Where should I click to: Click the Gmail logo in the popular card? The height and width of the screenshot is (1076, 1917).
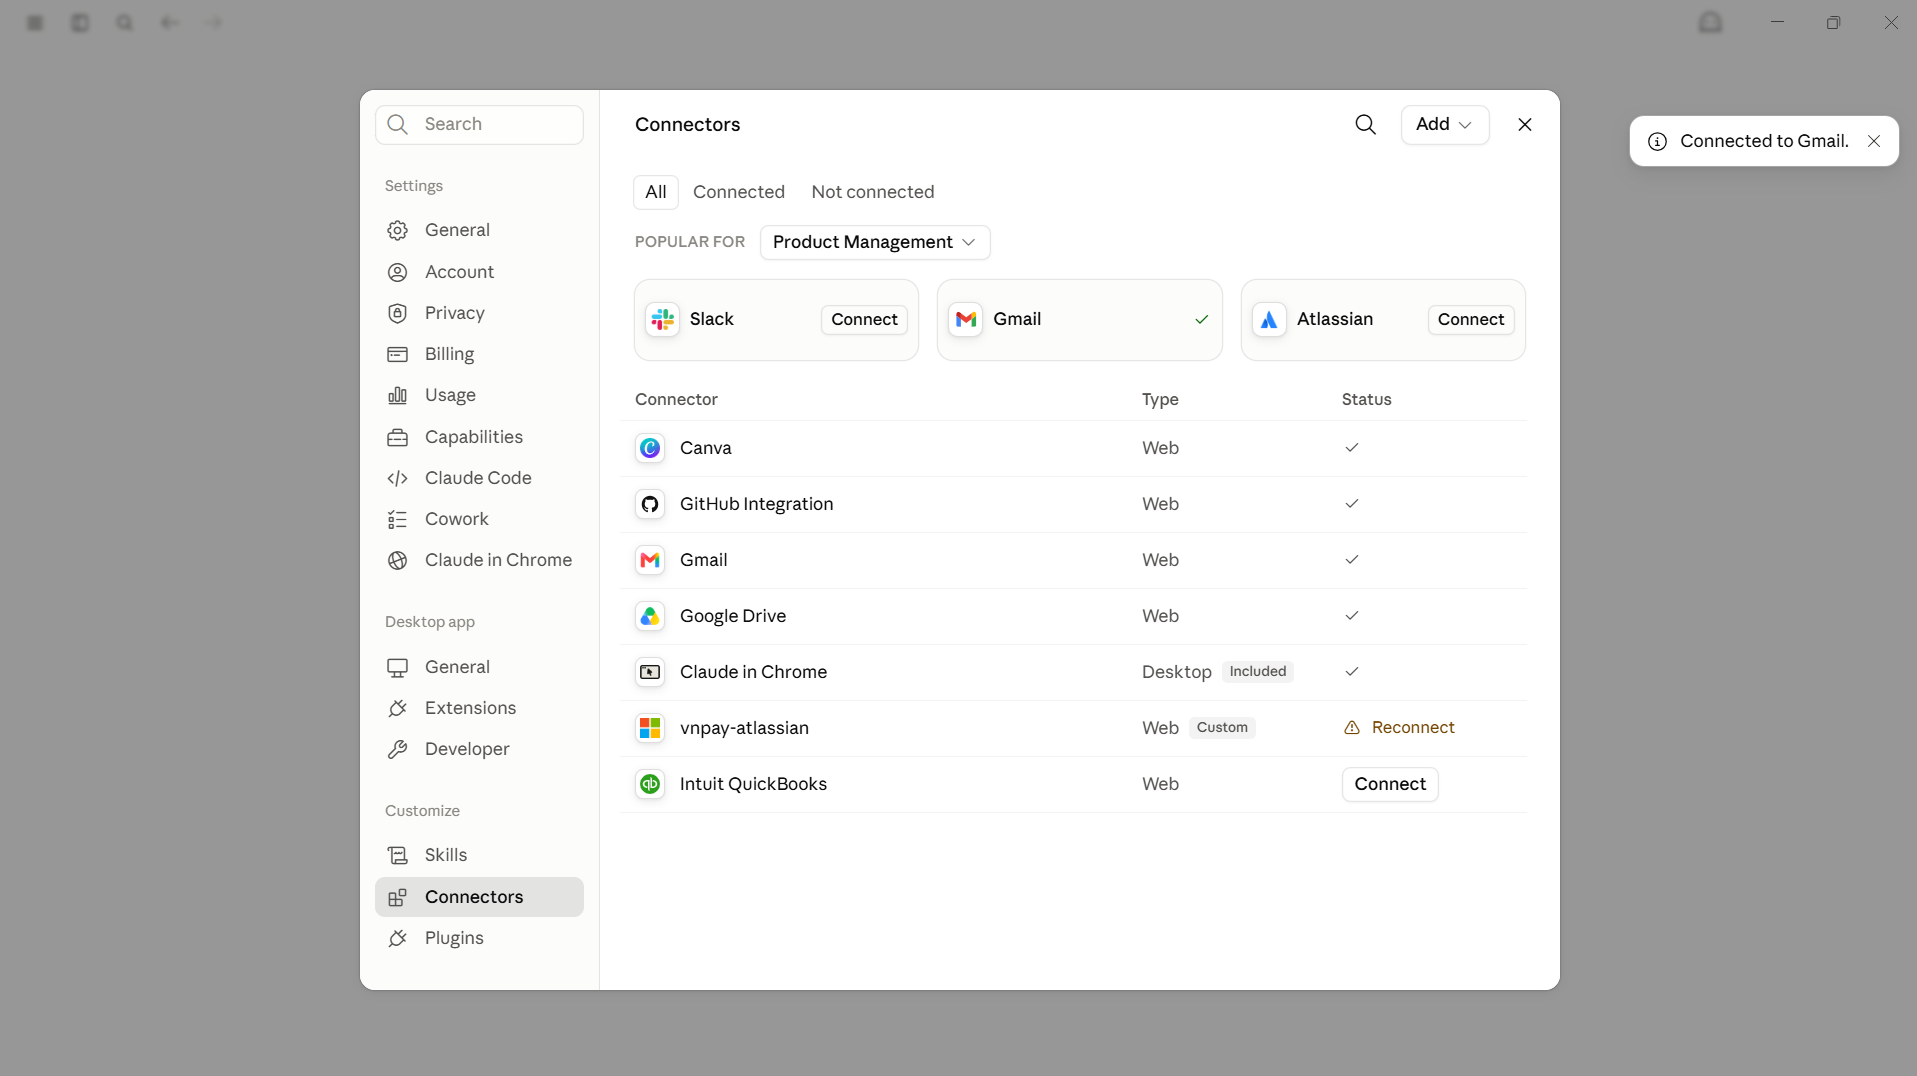tap(966, 319)
